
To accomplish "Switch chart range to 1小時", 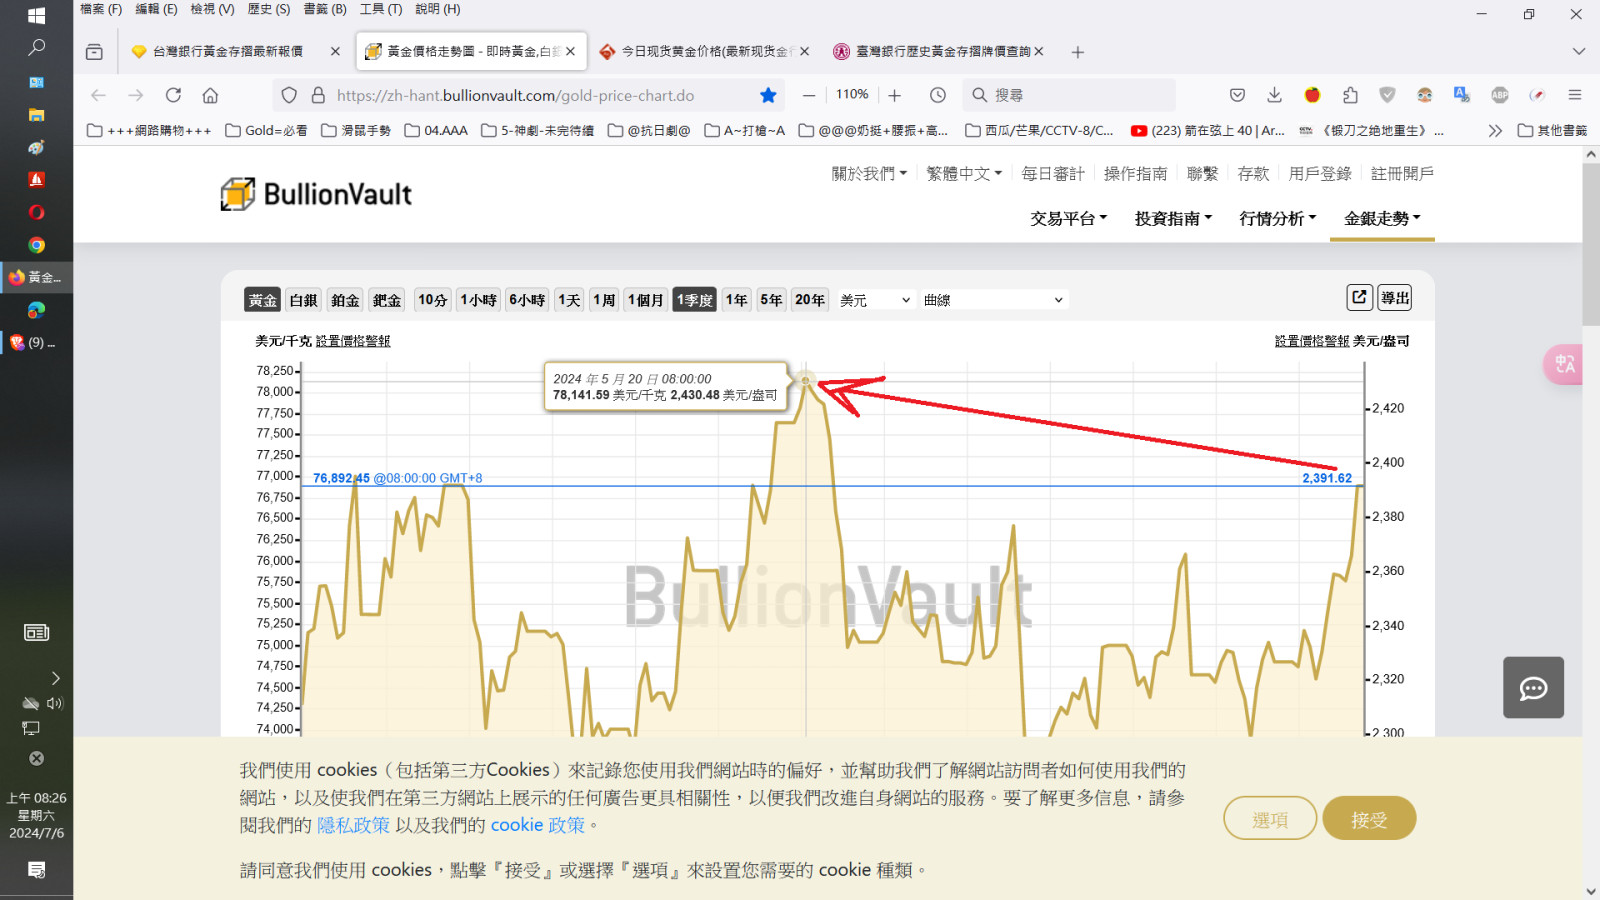I will point(478,300).
